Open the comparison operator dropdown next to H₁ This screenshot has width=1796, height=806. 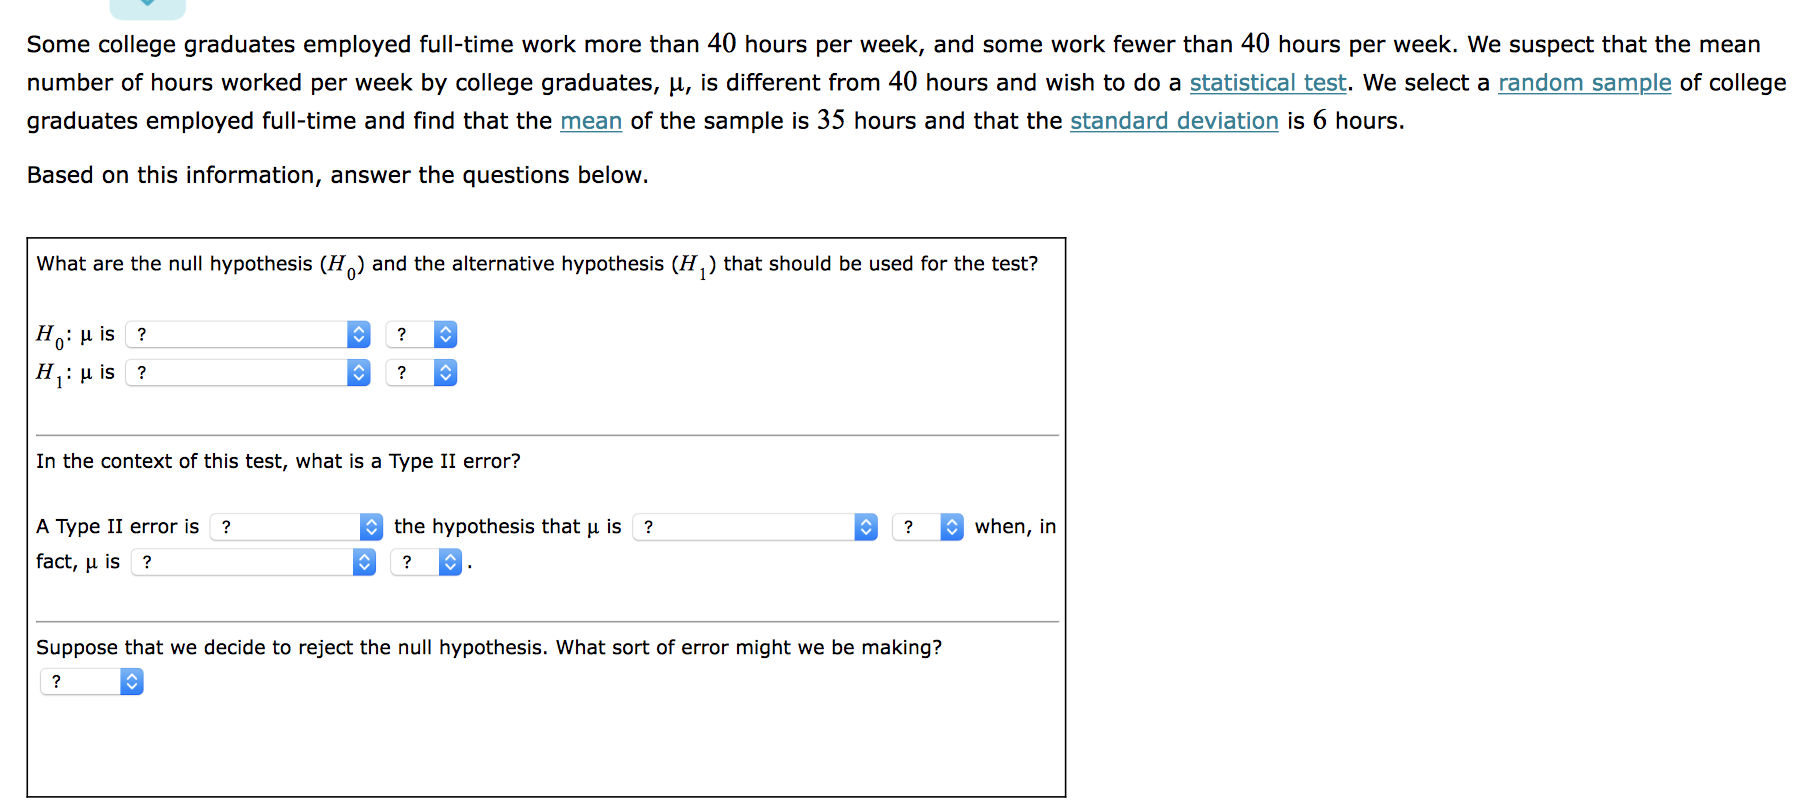tap(420, 372)
